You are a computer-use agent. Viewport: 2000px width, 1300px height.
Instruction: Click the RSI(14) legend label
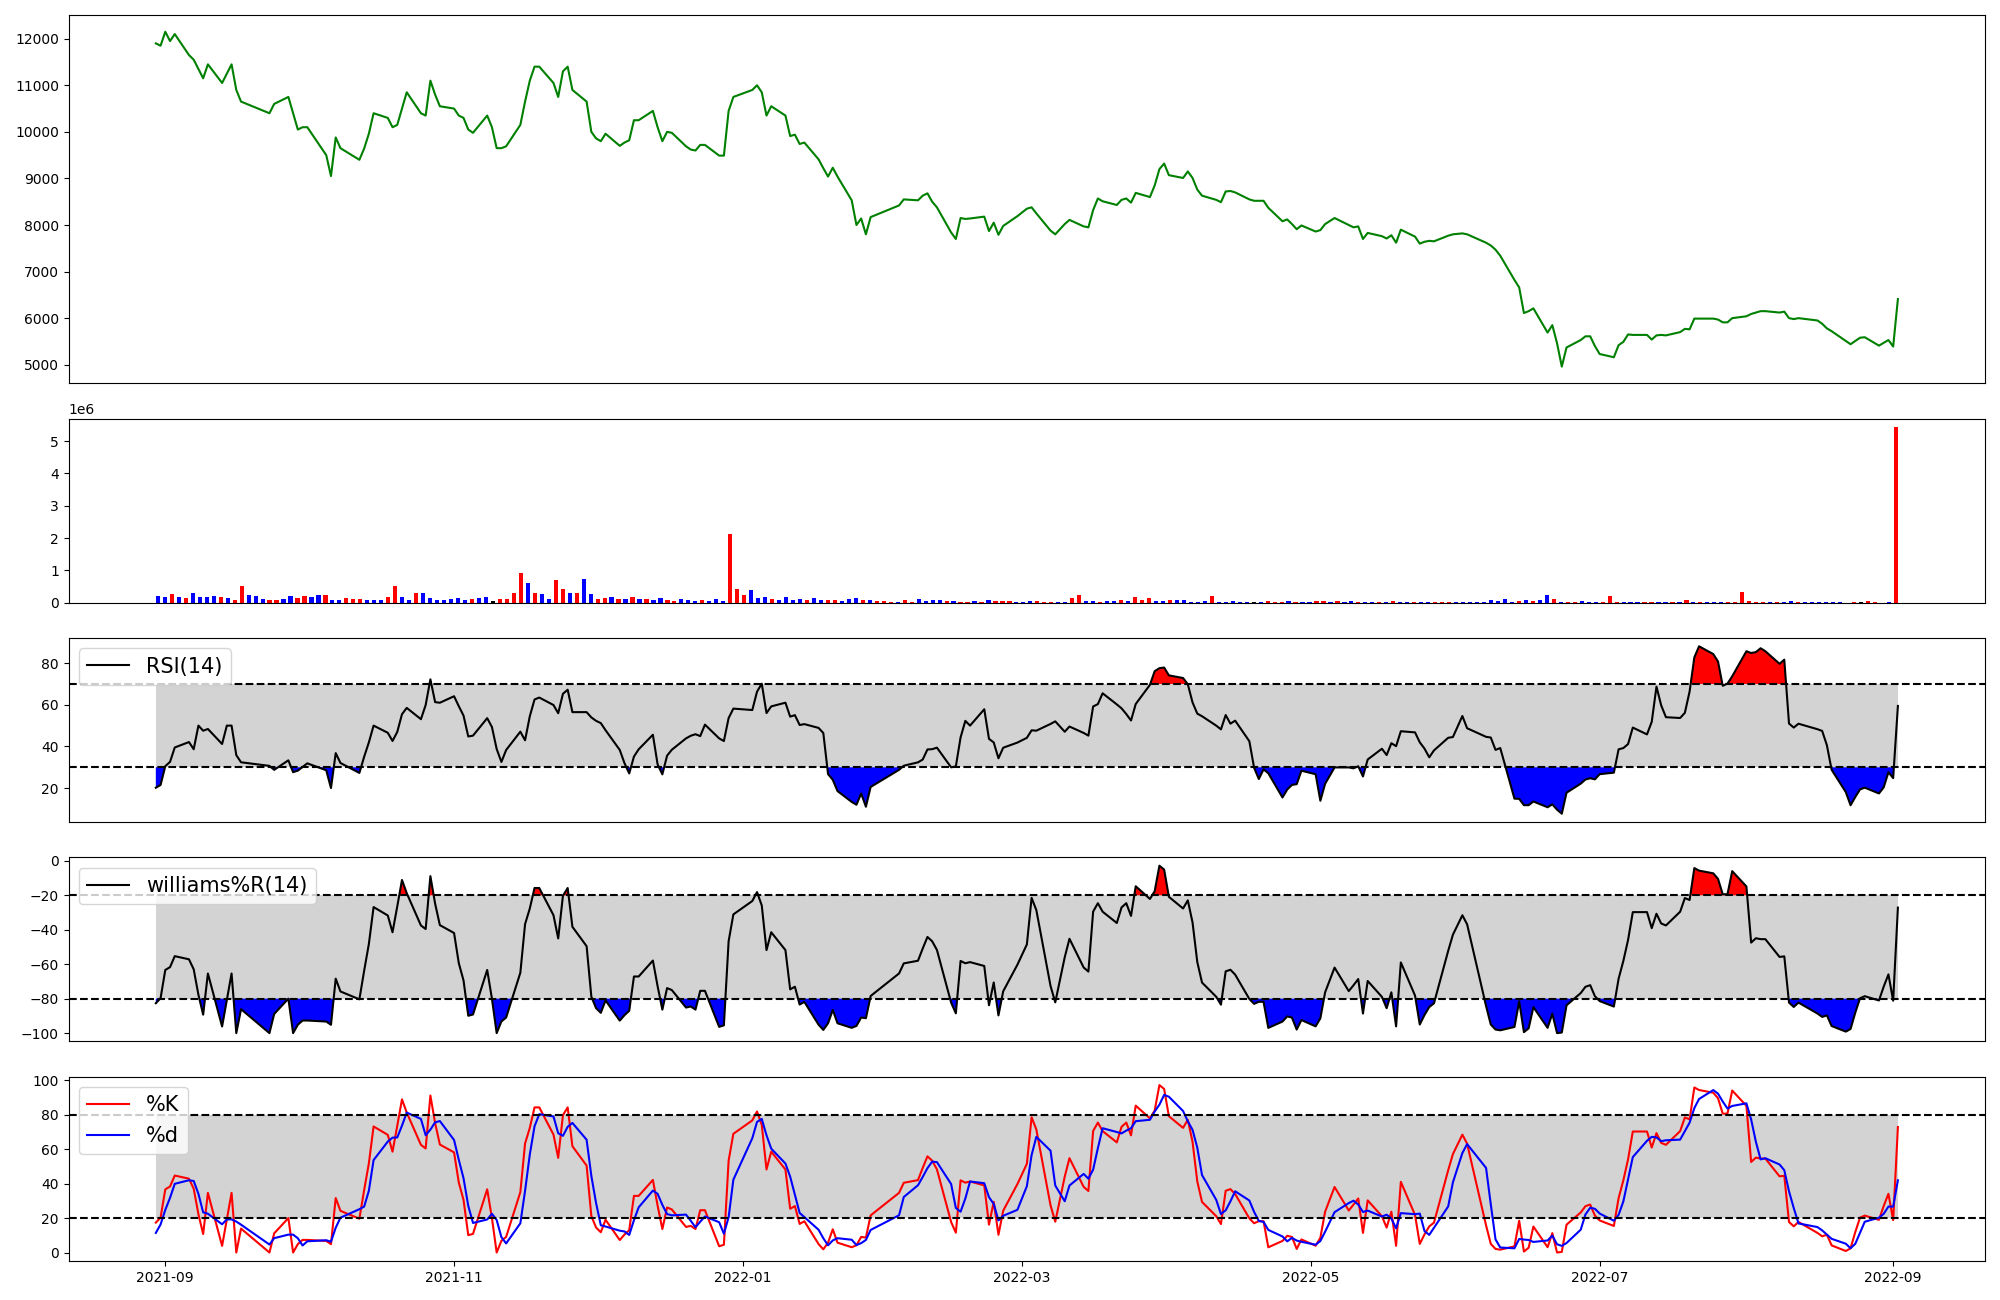pos(184,666)
